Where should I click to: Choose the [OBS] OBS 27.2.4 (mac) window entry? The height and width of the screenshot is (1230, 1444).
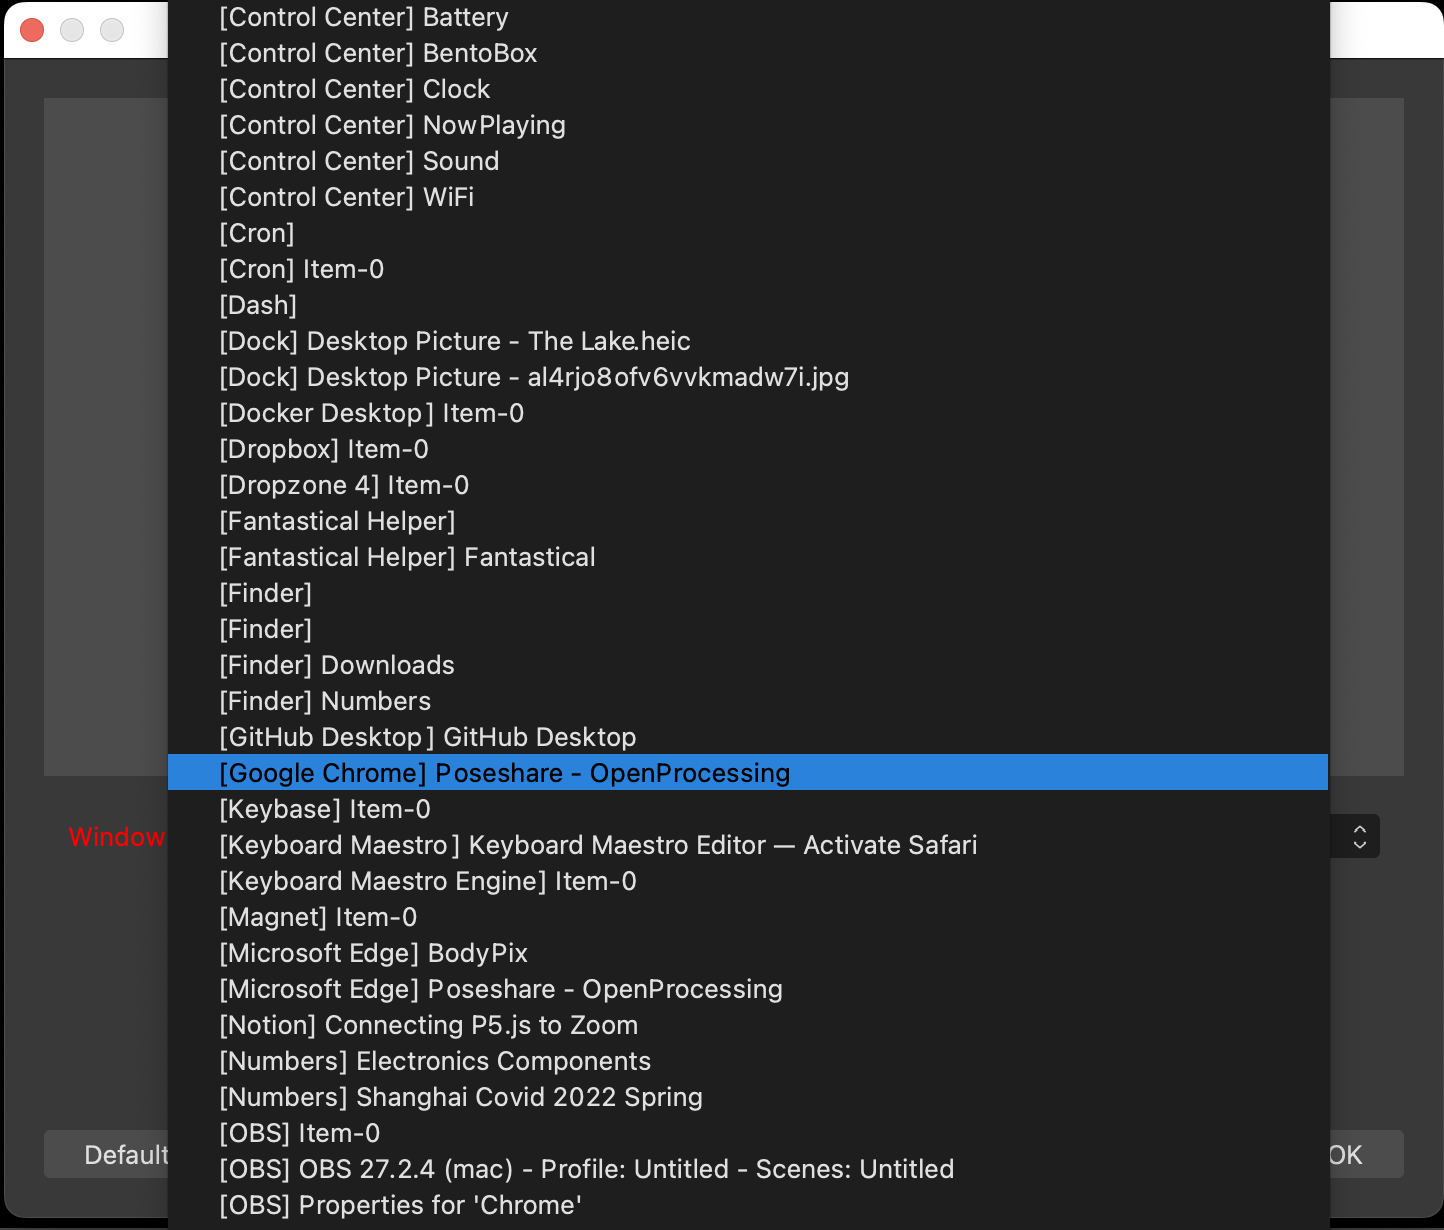click(x=586, y=1169)
